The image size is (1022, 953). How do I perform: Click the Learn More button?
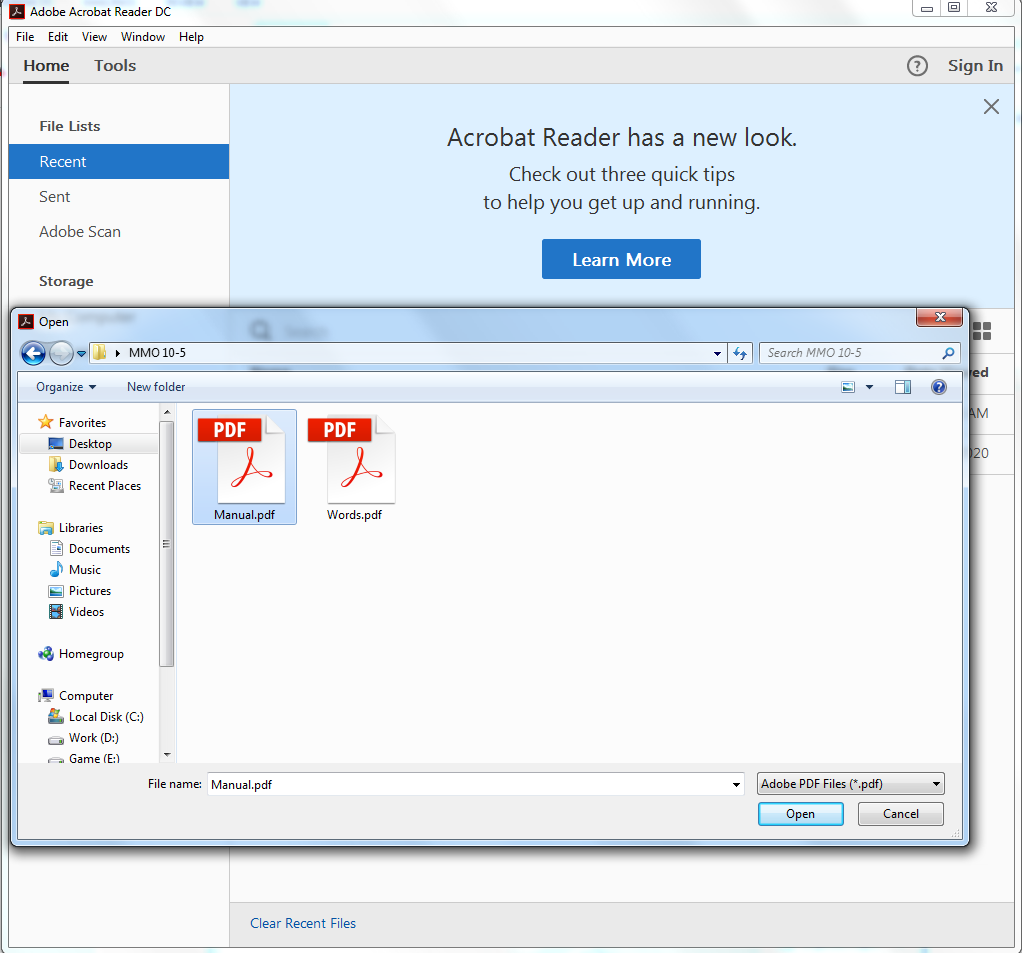pyautogui.click(x=621, y=259)
